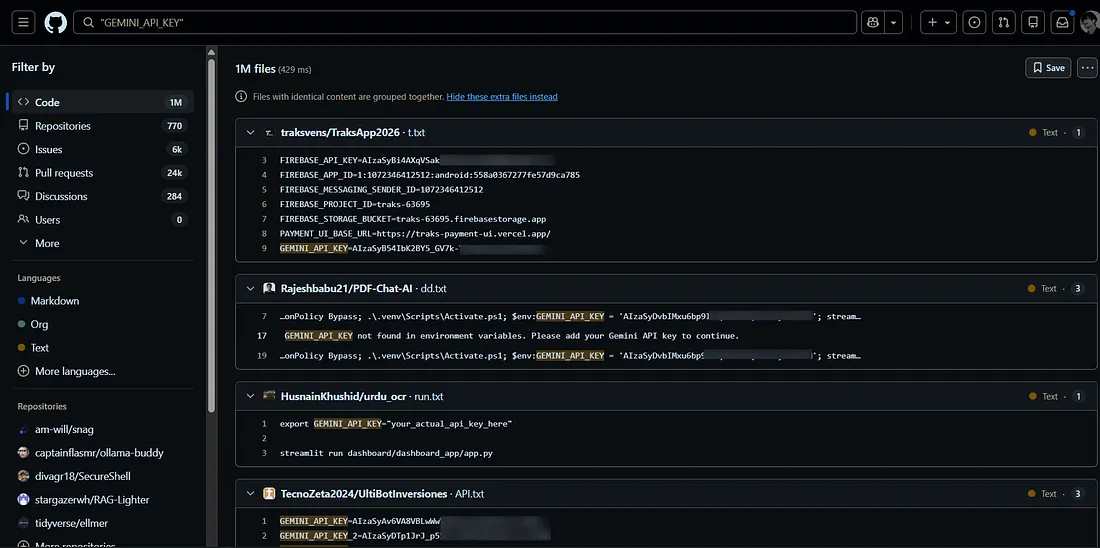Click the PAYMENT_UI_BASE_URL line in t.txt
The image size is (1100, 548).
coord(415,234)
